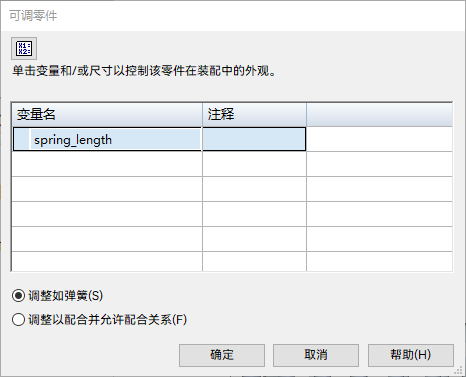The height and width of the screenshot is (377, 466).
Task: Open help via 帮助(H) button
Action: coord(411,355)
